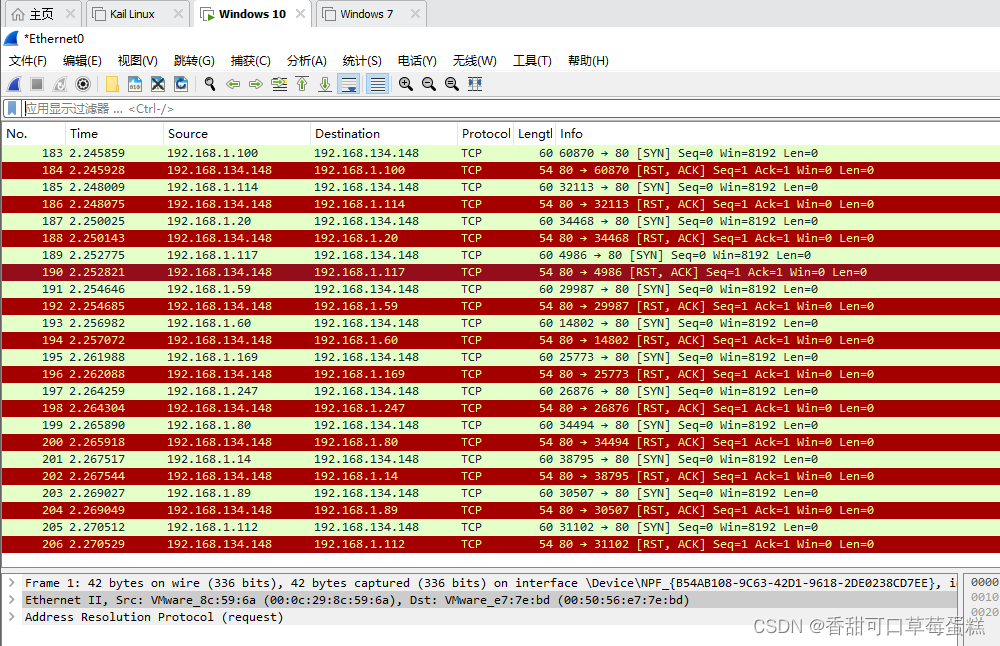
Task: Open capture options via the gear icon
Action: 83,84
